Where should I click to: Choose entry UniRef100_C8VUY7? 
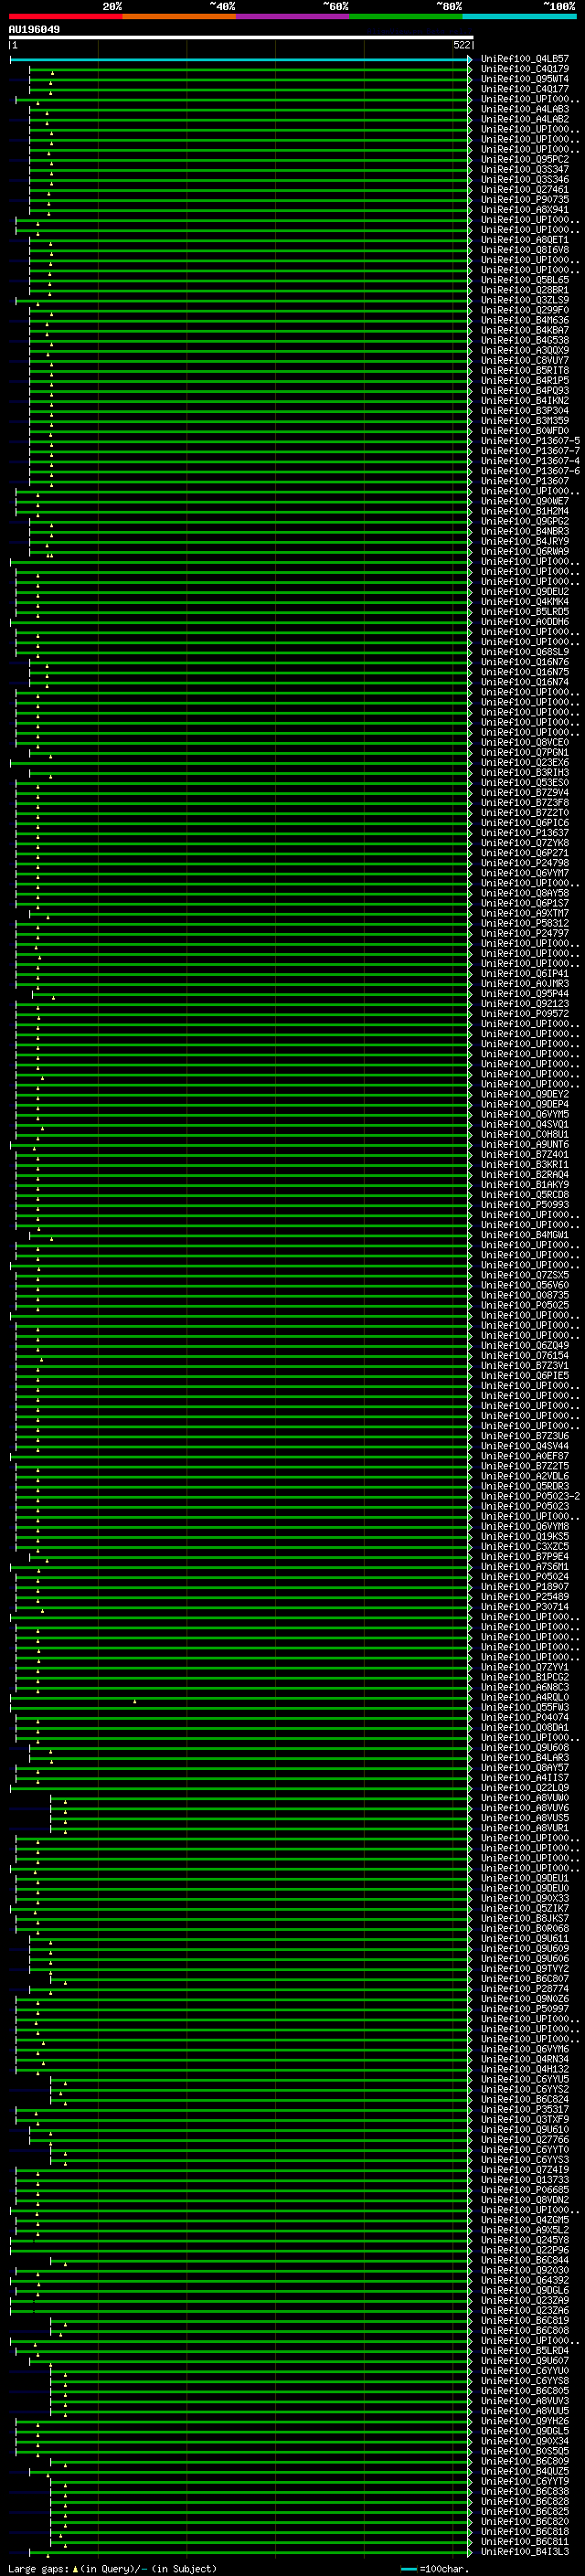[525, 360]
